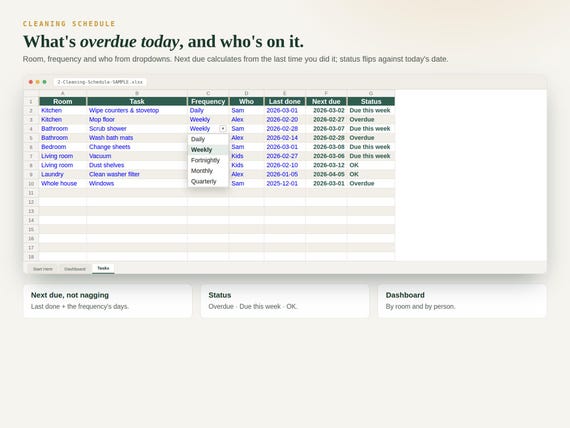Click the next due date 2026-03-12

[x=326, y=165]
